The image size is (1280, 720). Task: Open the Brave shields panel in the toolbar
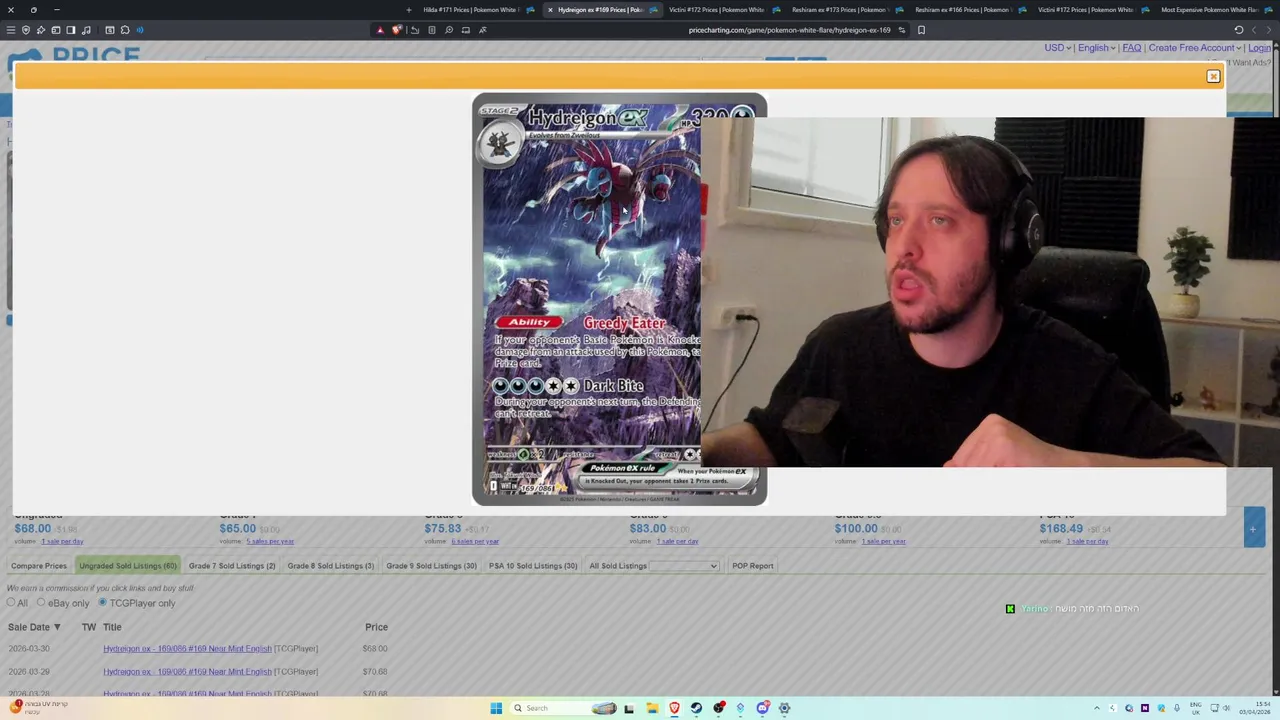396,30
